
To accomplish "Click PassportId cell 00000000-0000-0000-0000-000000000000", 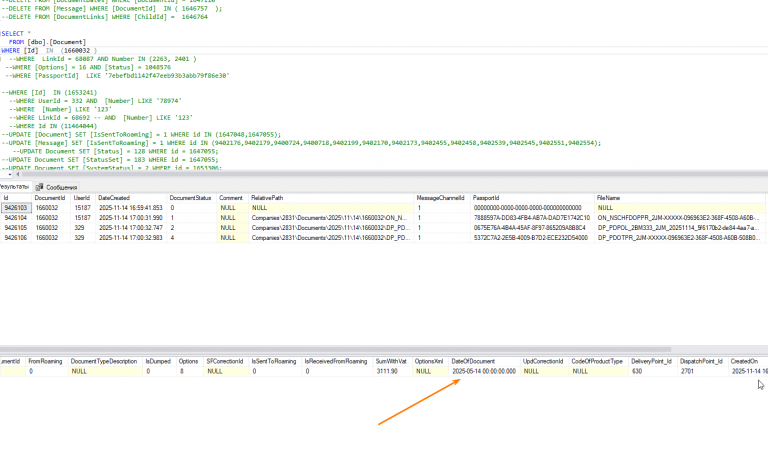I will click(x=532, y=208).
